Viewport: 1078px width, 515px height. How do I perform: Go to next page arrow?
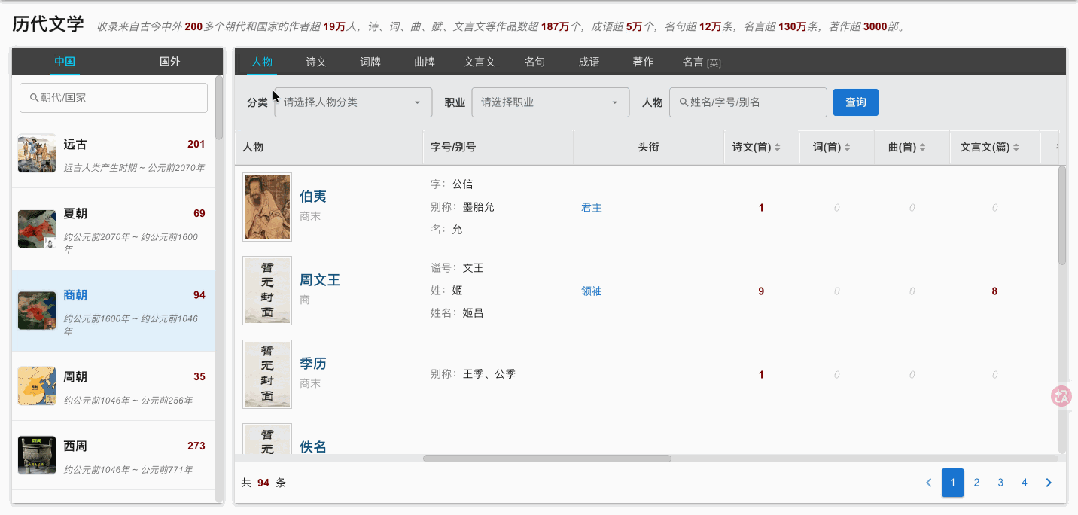1048,483
